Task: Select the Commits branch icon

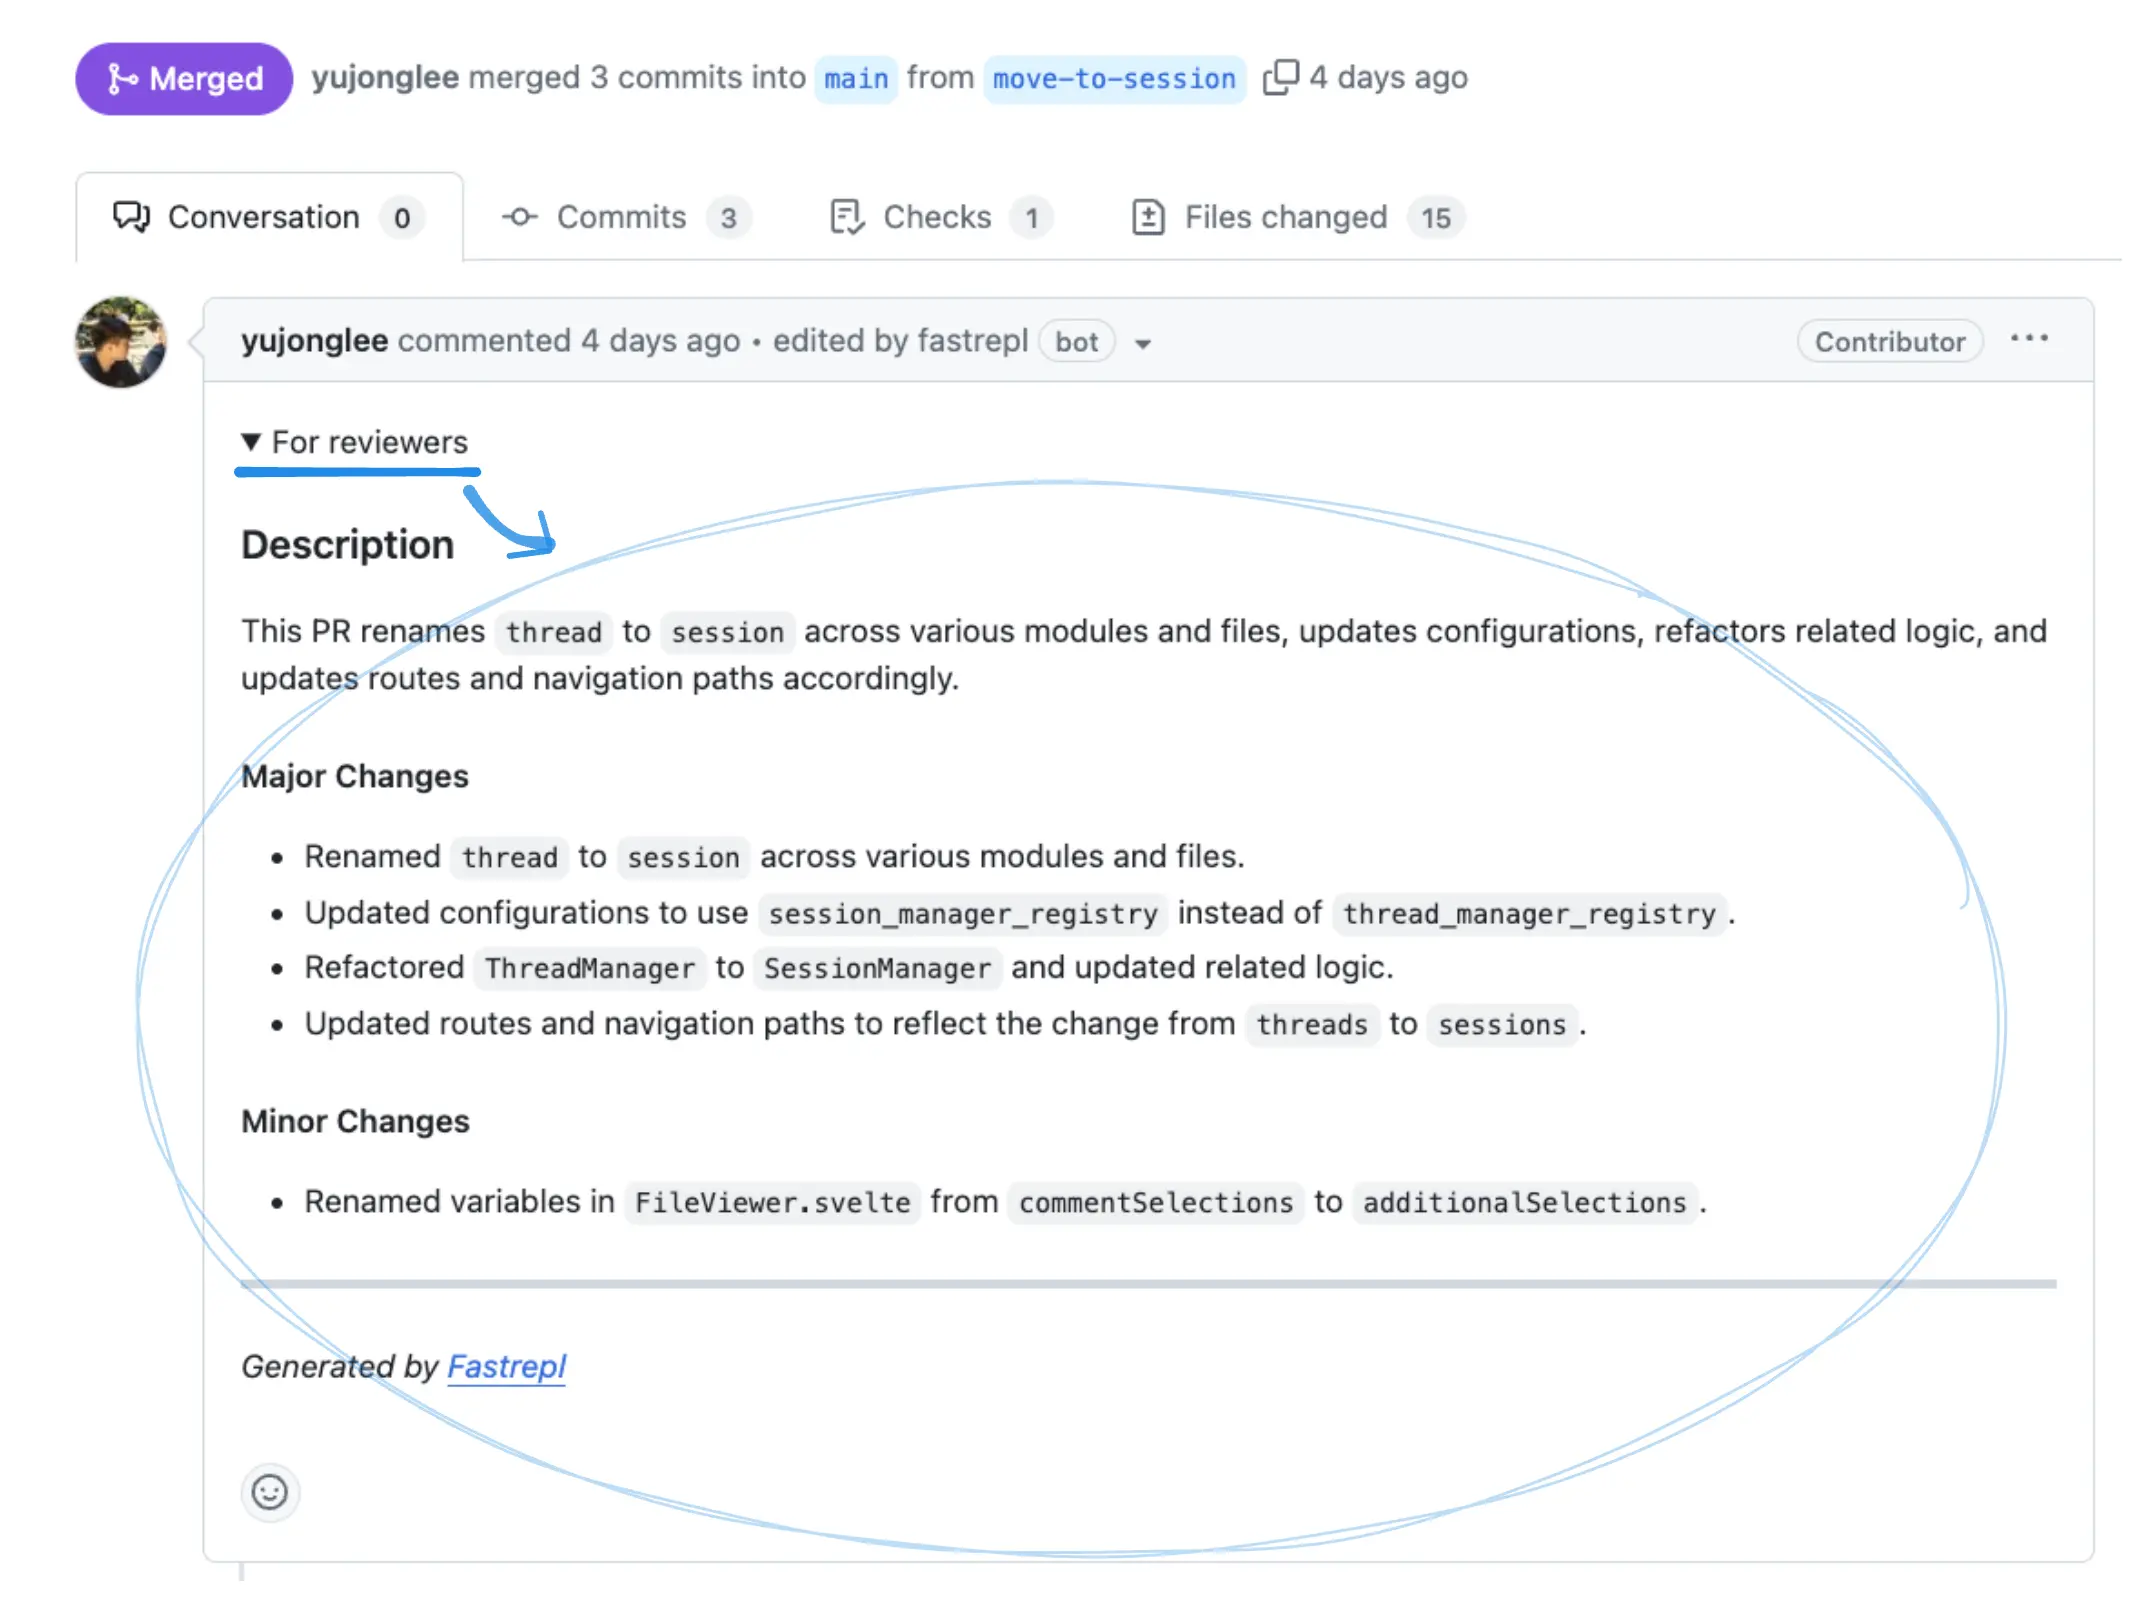Action: [x=522, y=217]
